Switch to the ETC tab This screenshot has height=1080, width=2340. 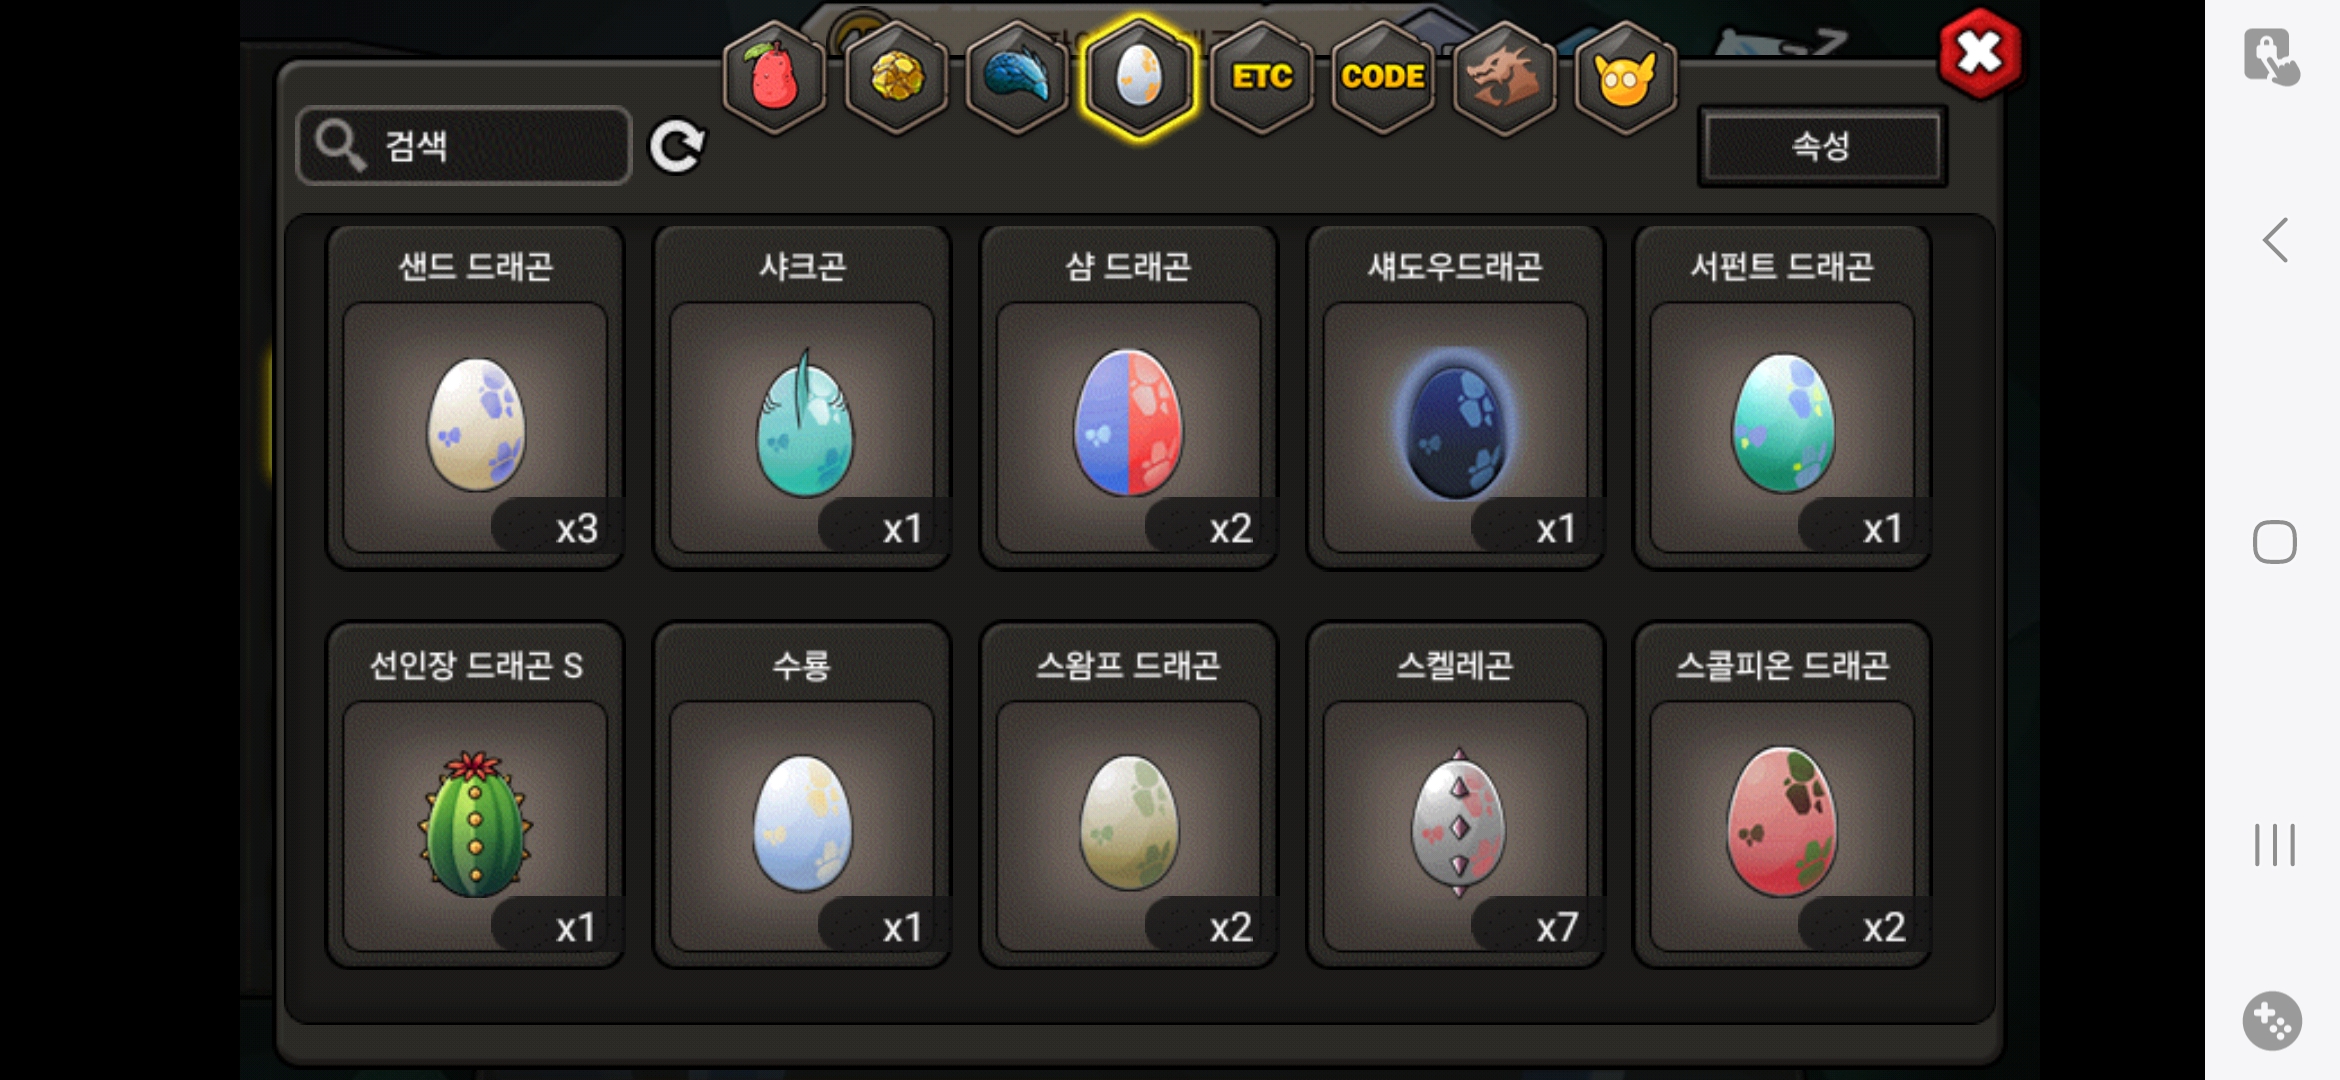point(1261,77)
